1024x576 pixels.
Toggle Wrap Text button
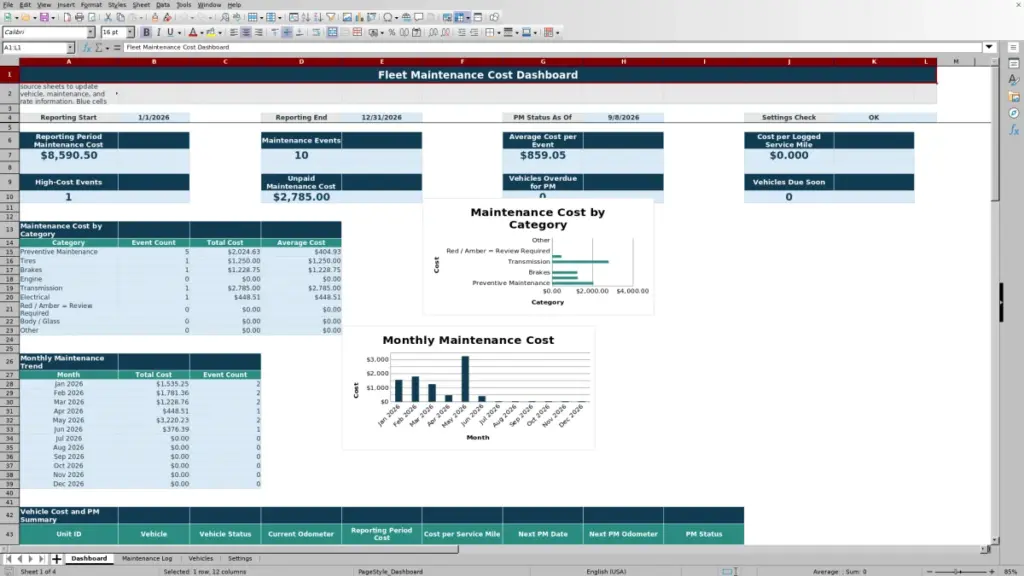coord(316,32)
